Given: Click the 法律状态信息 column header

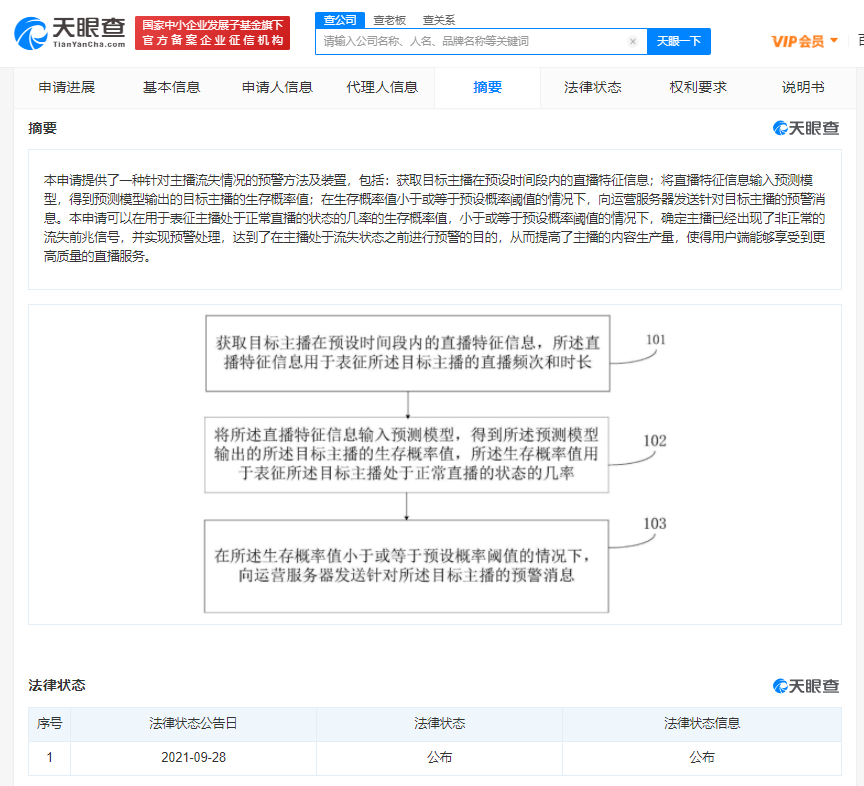Looking at the screenshot, I should (x=702, y=723).
